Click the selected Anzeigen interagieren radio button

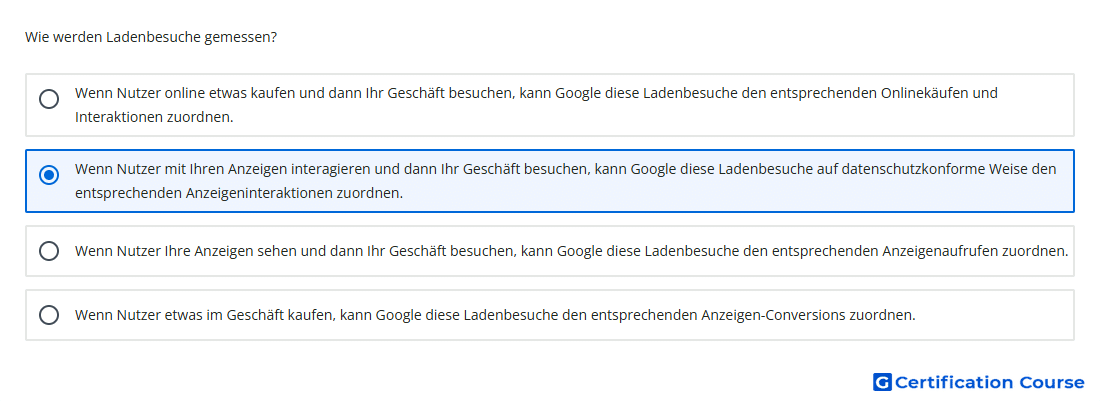(x=49, y=175)
